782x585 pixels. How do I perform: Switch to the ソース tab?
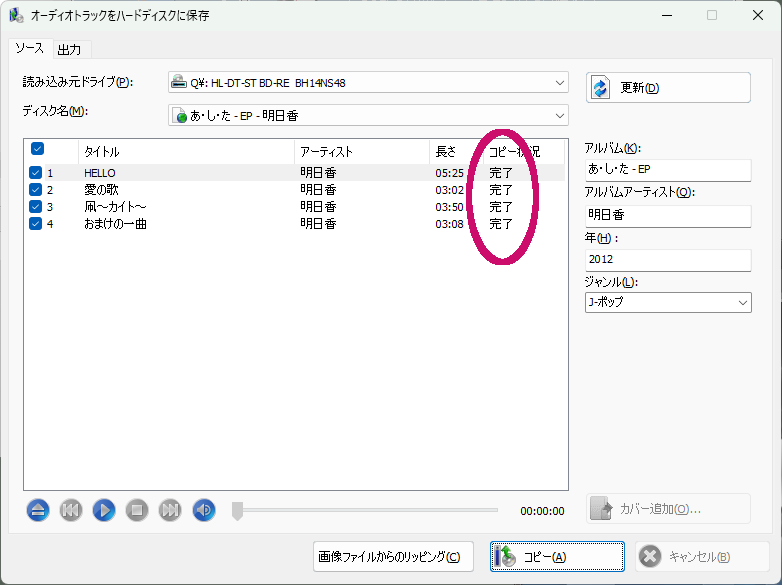coord(29,48)
